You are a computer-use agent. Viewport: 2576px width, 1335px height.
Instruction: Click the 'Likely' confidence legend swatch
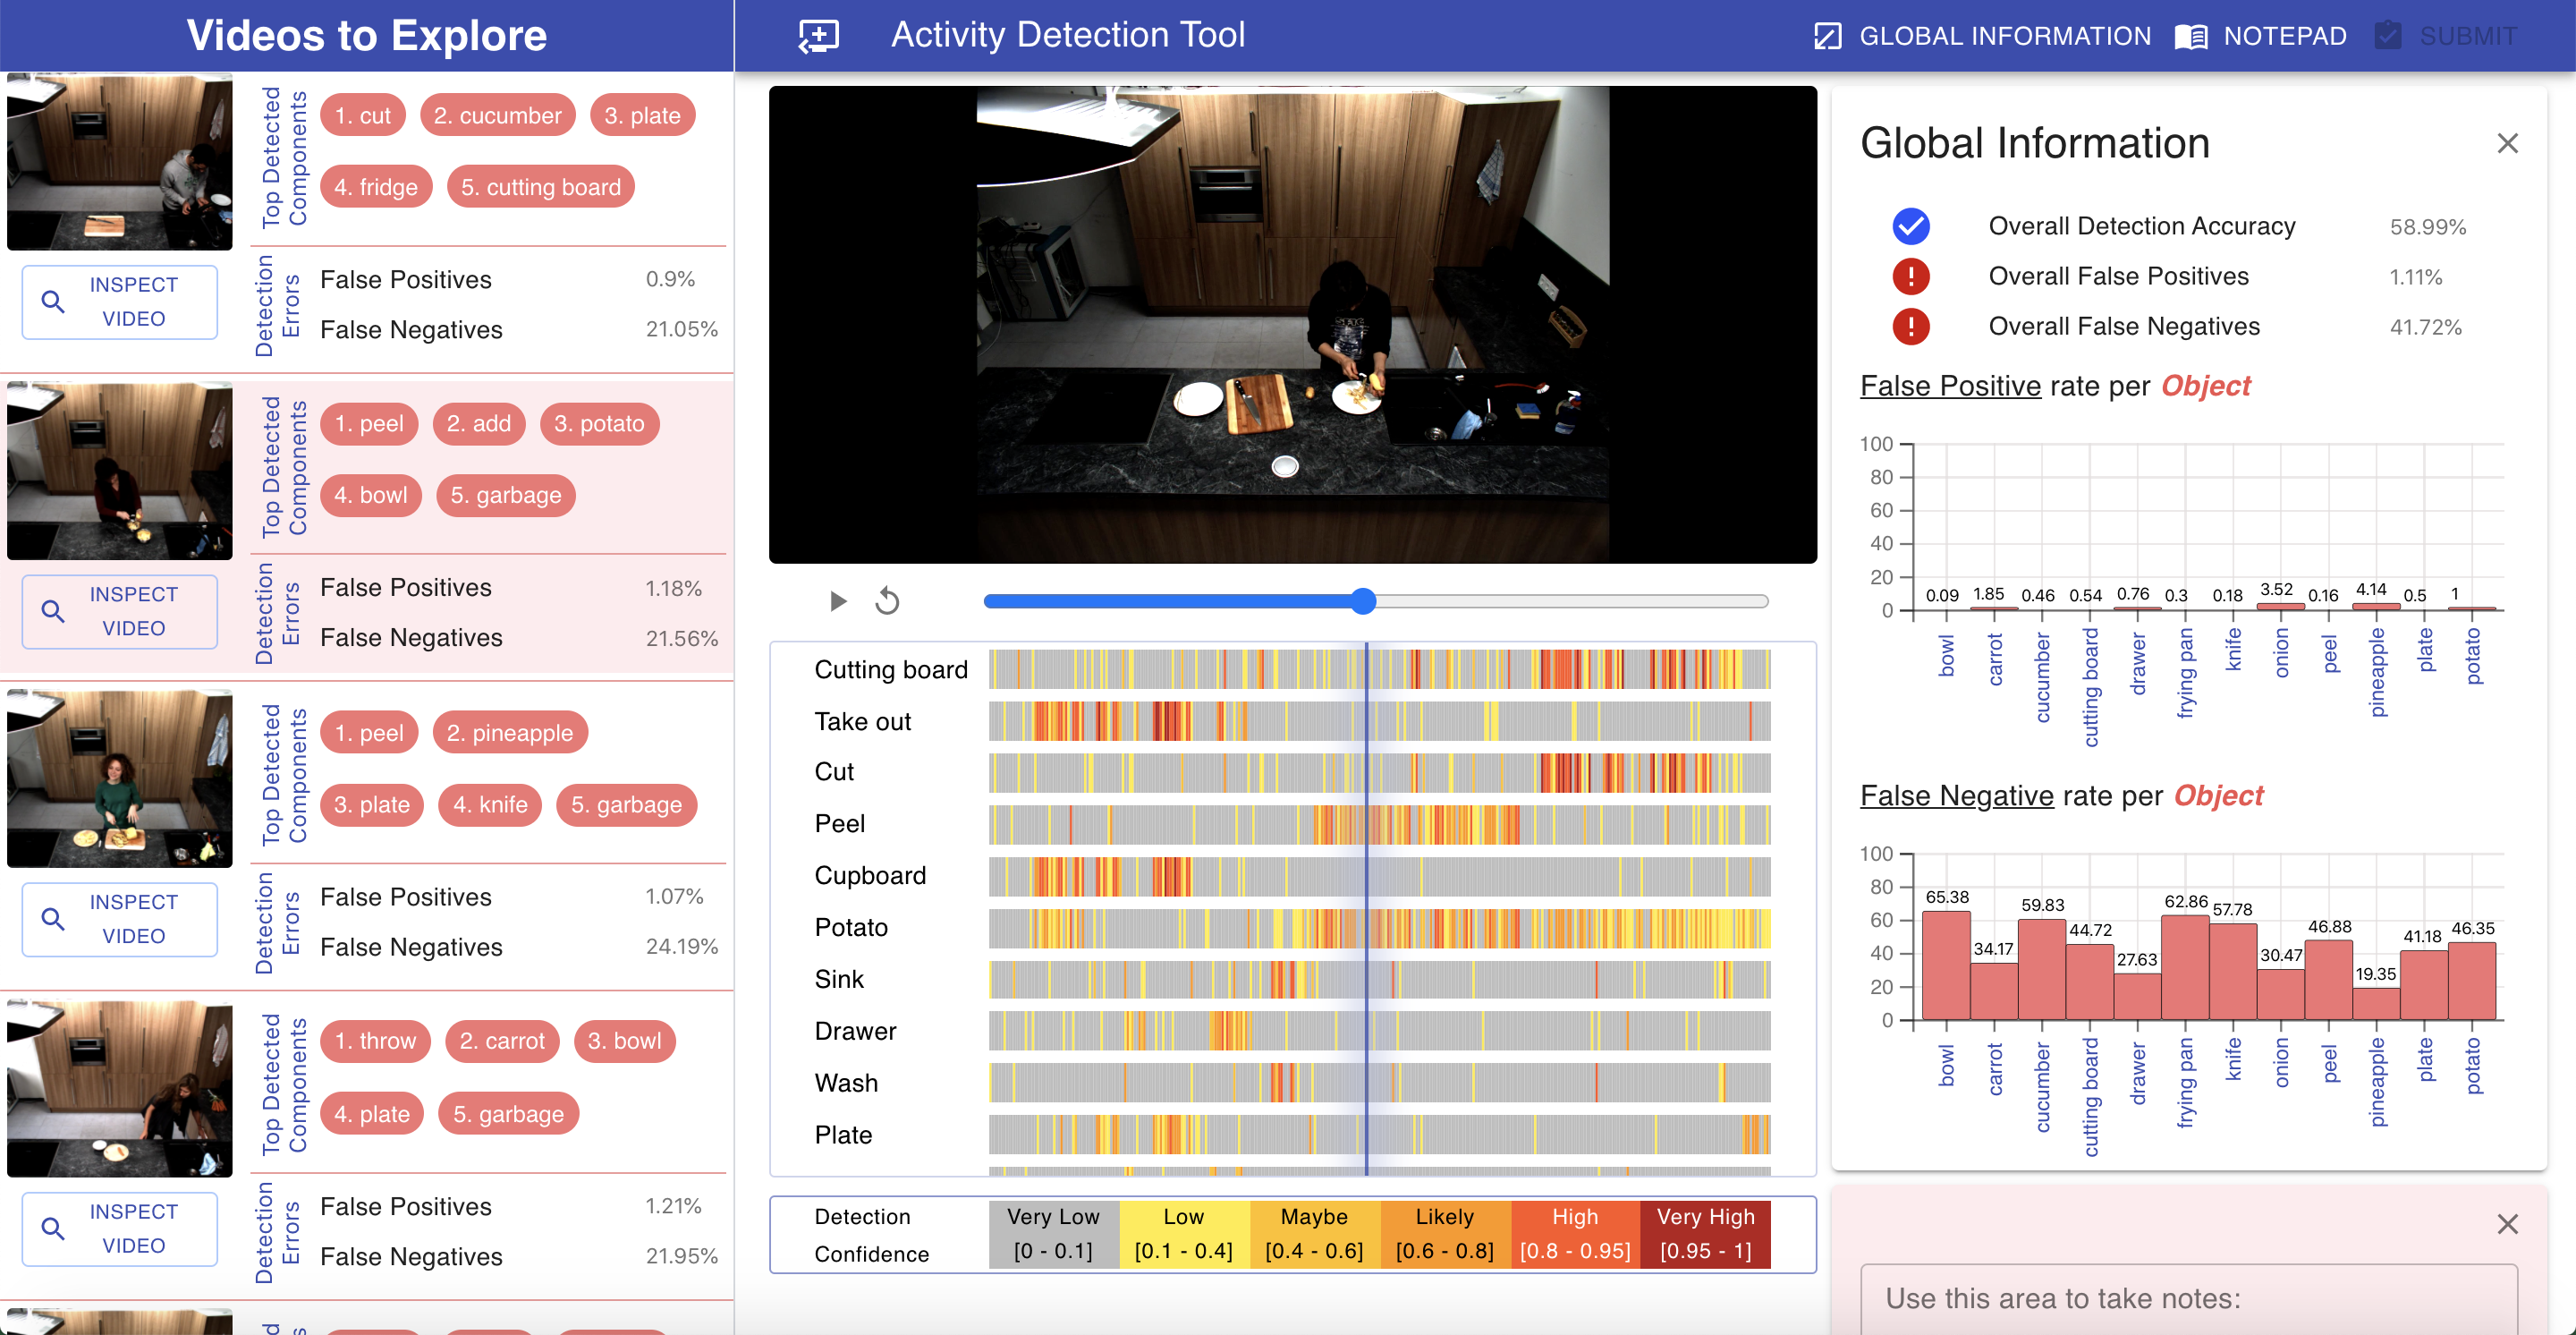coord(1445,1234)
